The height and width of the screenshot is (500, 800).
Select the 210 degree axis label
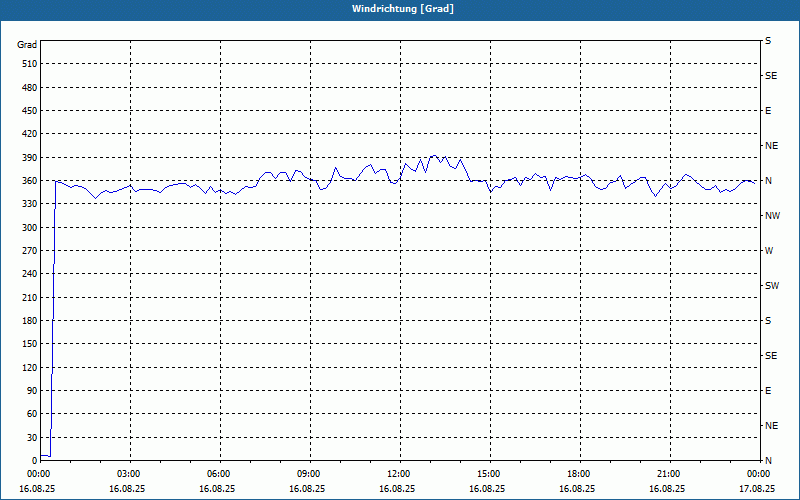tap(30, 297)
